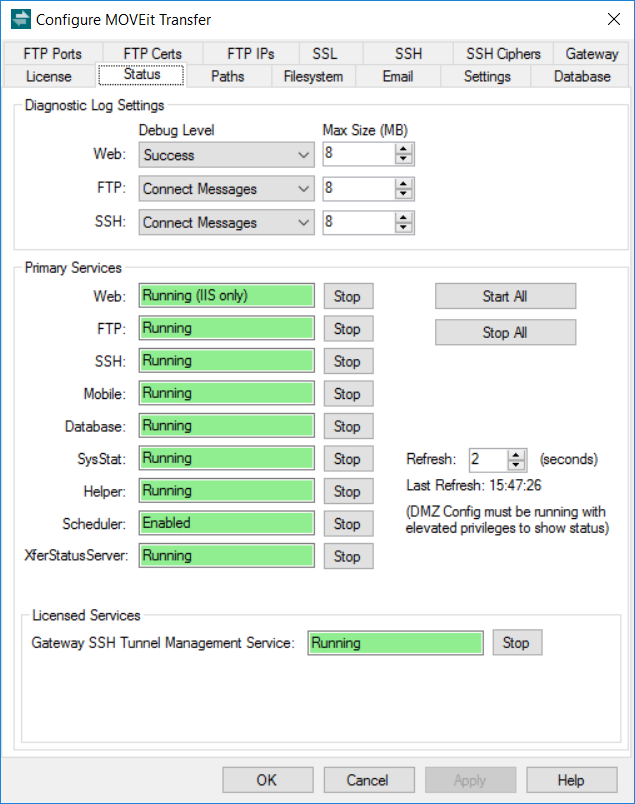Click the Scheduler 'Enabled' status field
635x804 pixels.
226,524
